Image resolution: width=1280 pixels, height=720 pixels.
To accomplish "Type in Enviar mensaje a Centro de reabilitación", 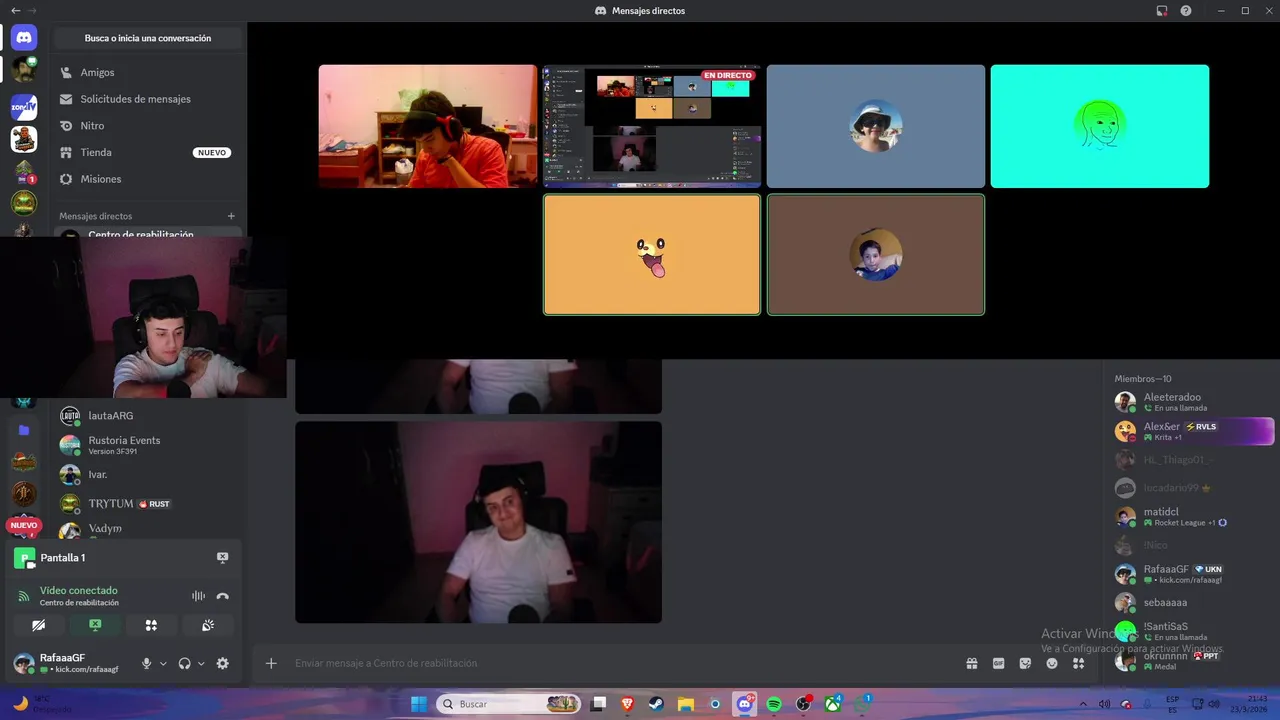I will coord(620,663).
